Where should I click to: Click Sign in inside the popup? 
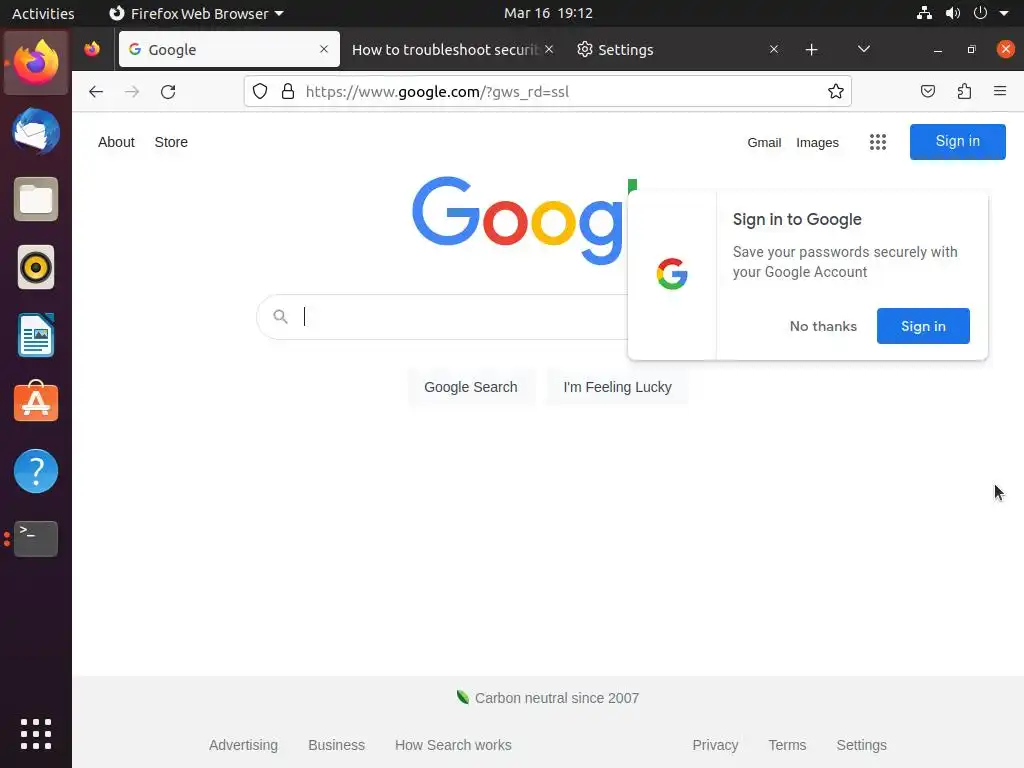click(x=923, y=326)
